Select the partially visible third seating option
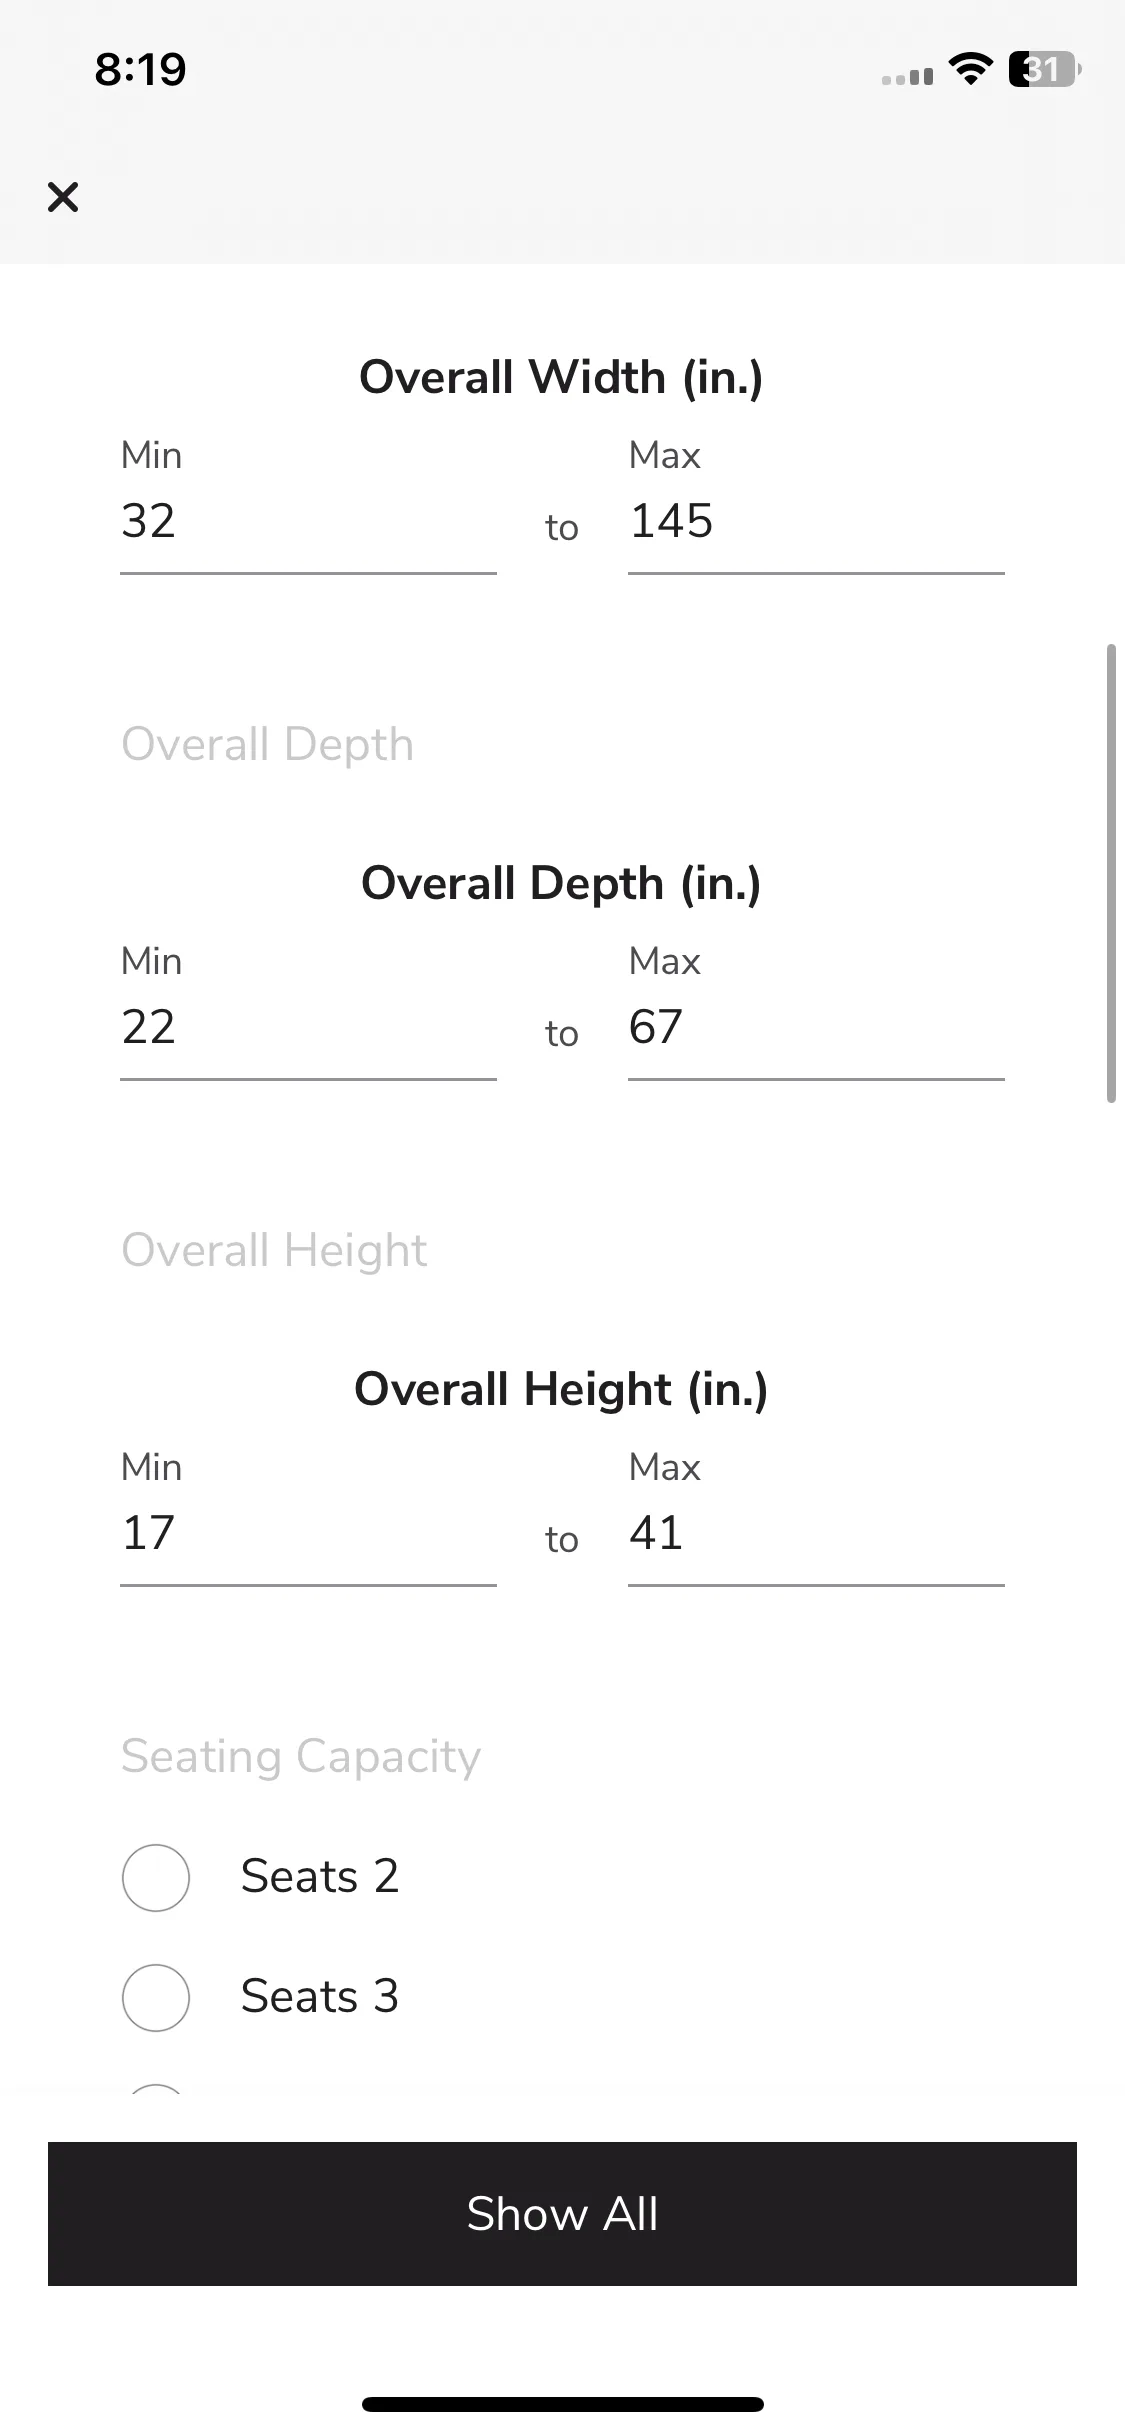 tap(156, 2090)
